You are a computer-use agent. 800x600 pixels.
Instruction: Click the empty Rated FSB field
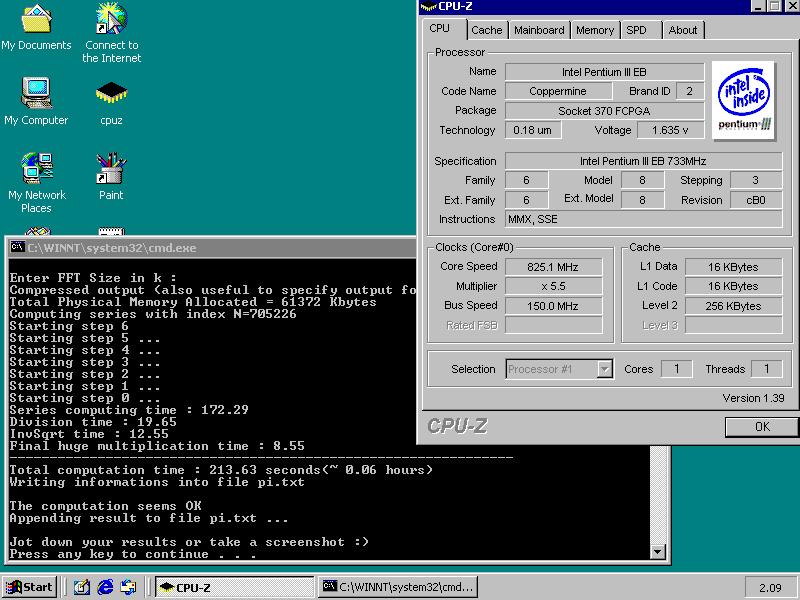(553, 325)
